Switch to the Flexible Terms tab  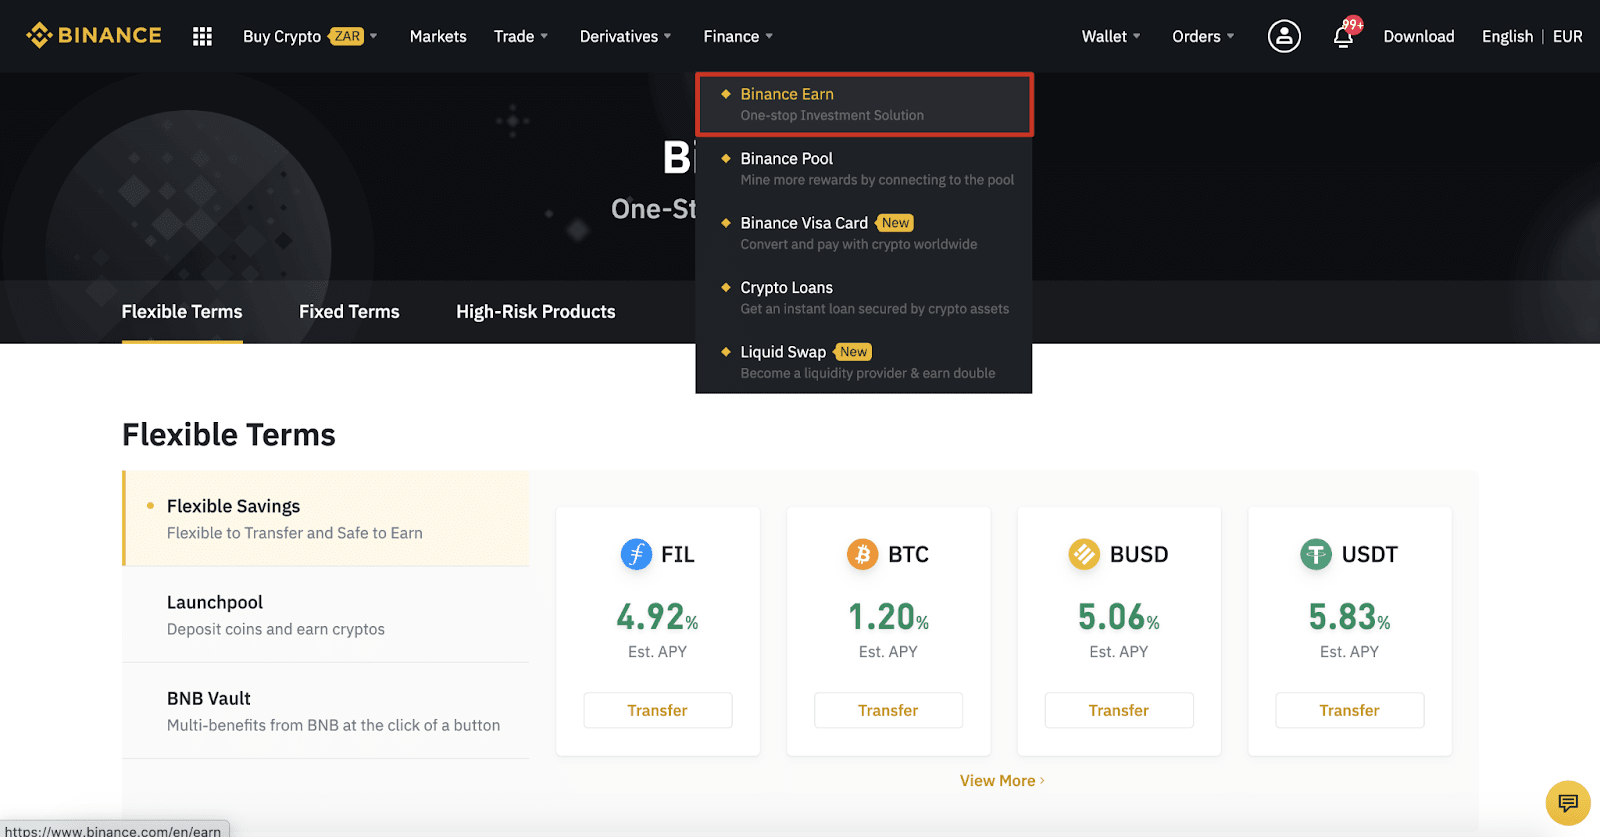coord(182,312)
